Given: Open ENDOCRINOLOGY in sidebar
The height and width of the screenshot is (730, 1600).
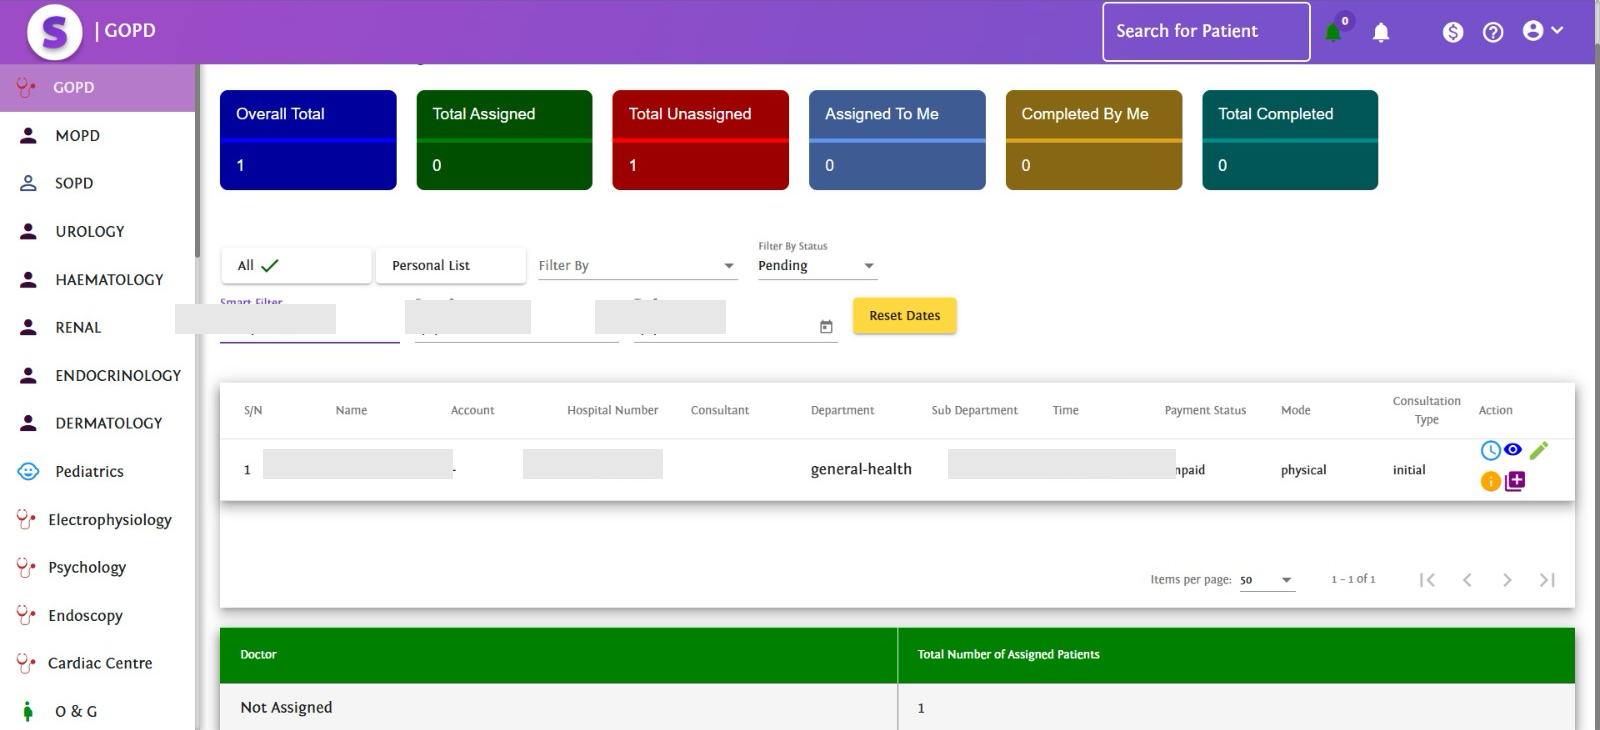Looking at the screenshot, I should (98, 375).
